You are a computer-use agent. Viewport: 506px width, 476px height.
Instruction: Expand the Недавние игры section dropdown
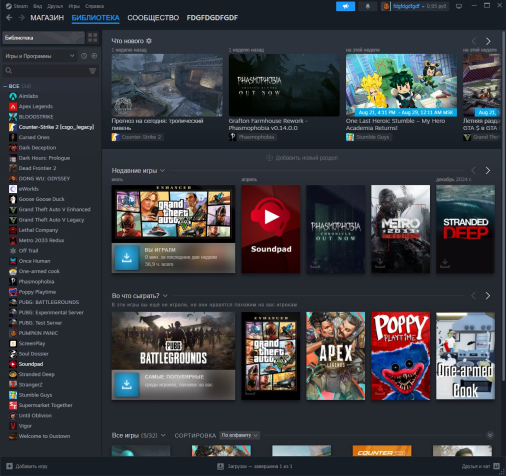[162, 171]
